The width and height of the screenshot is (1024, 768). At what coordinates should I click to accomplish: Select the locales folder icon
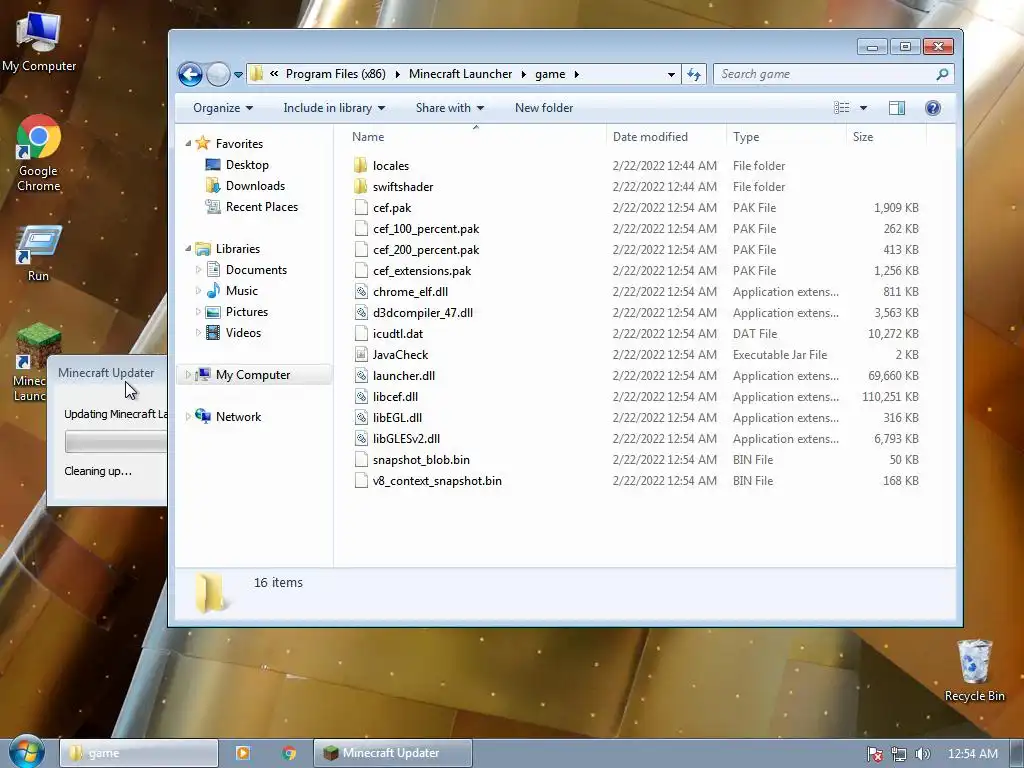(x=360, y=165)
